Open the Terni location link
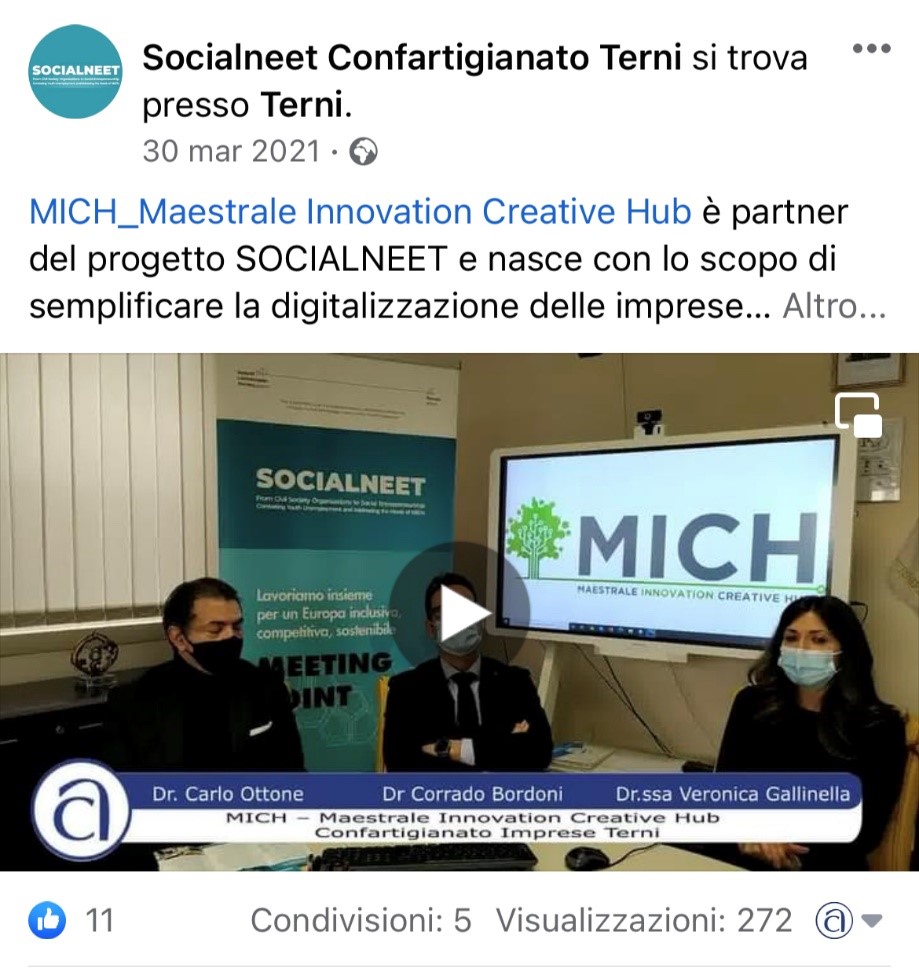The image size is (919, 972). (302, 105)
